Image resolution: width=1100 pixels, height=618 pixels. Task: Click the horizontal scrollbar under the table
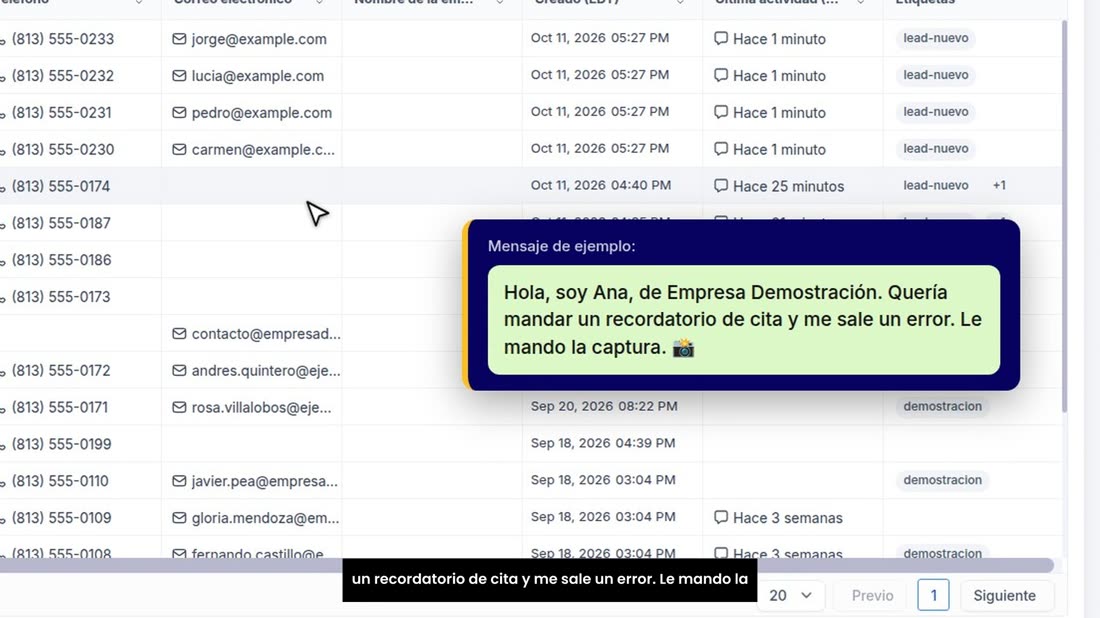pyautogui.click(x=526, y=565)
